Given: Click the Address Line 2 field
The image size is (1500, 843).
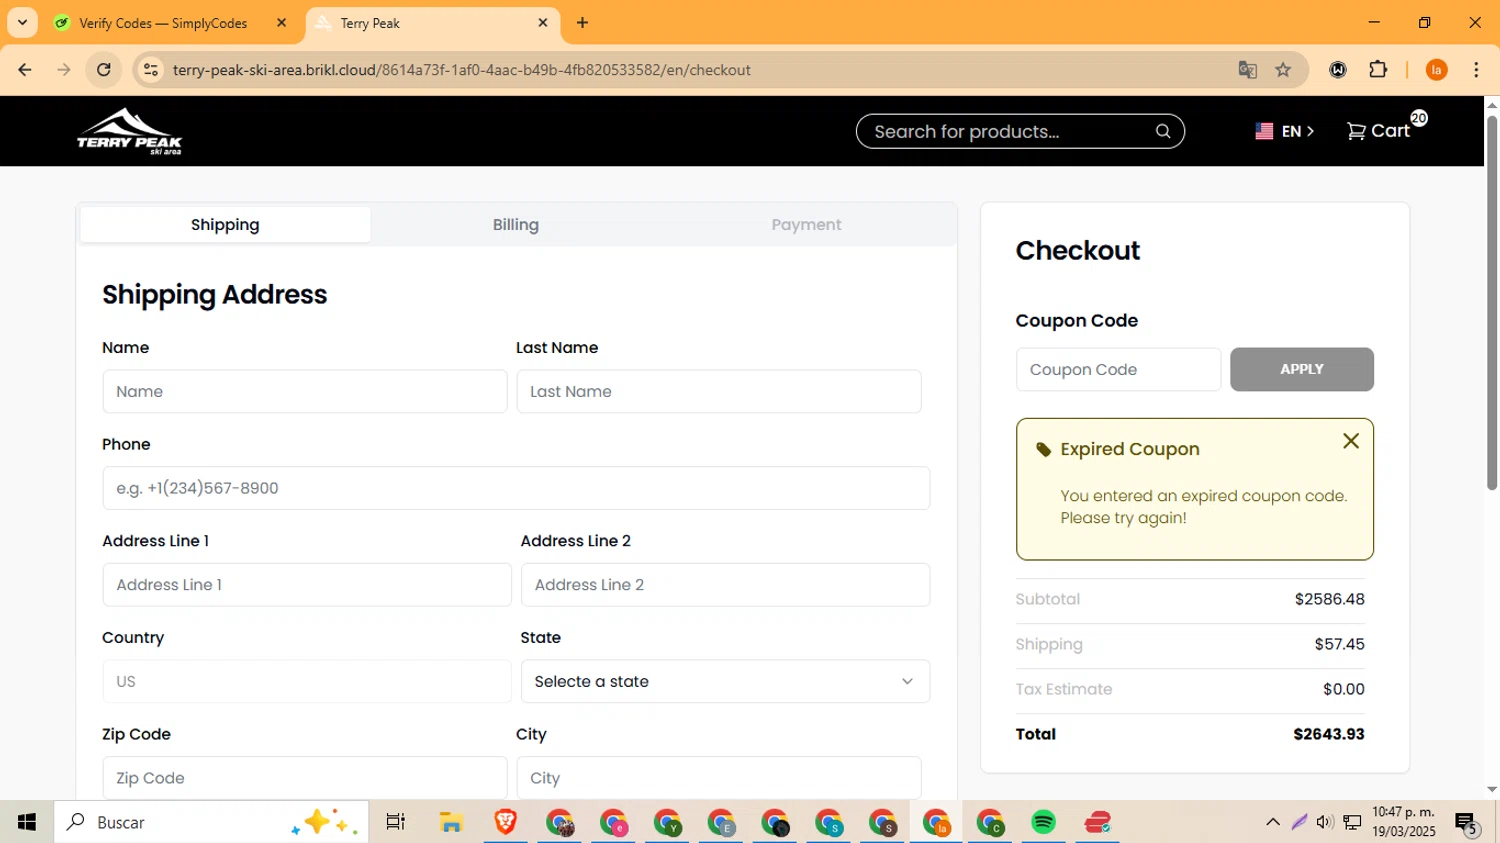Looking at the screenshot, I should pyautogui.click(x=725, y=585).
